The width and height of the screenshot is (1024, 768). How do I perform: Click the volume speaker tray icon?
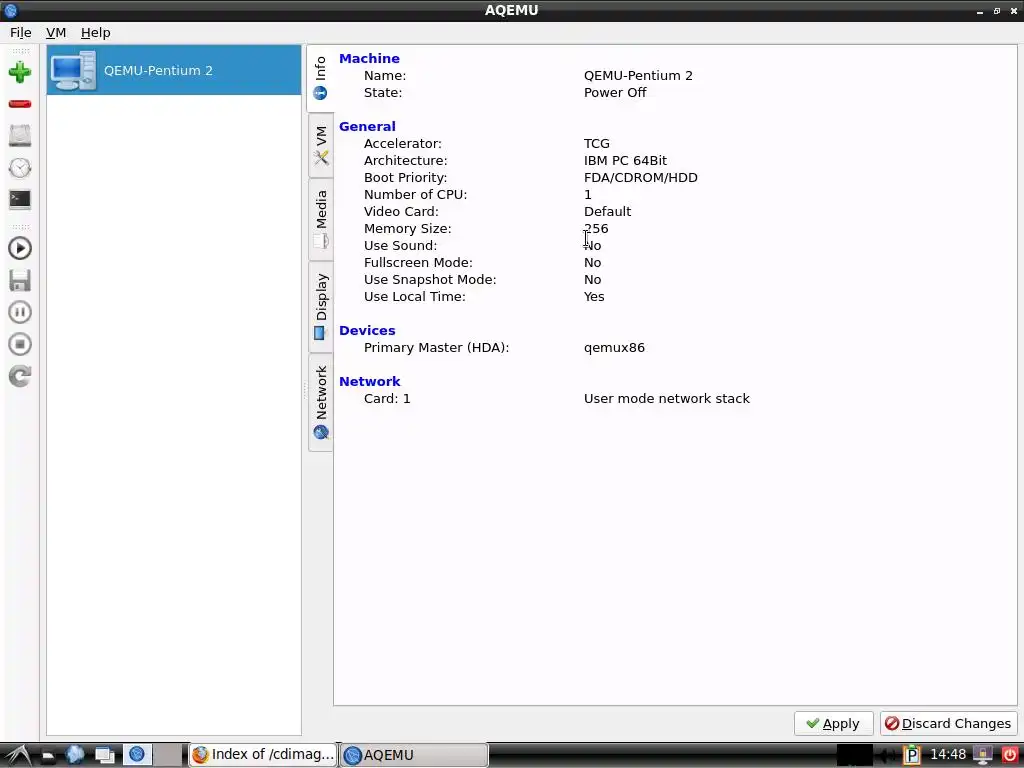[887, 756]
